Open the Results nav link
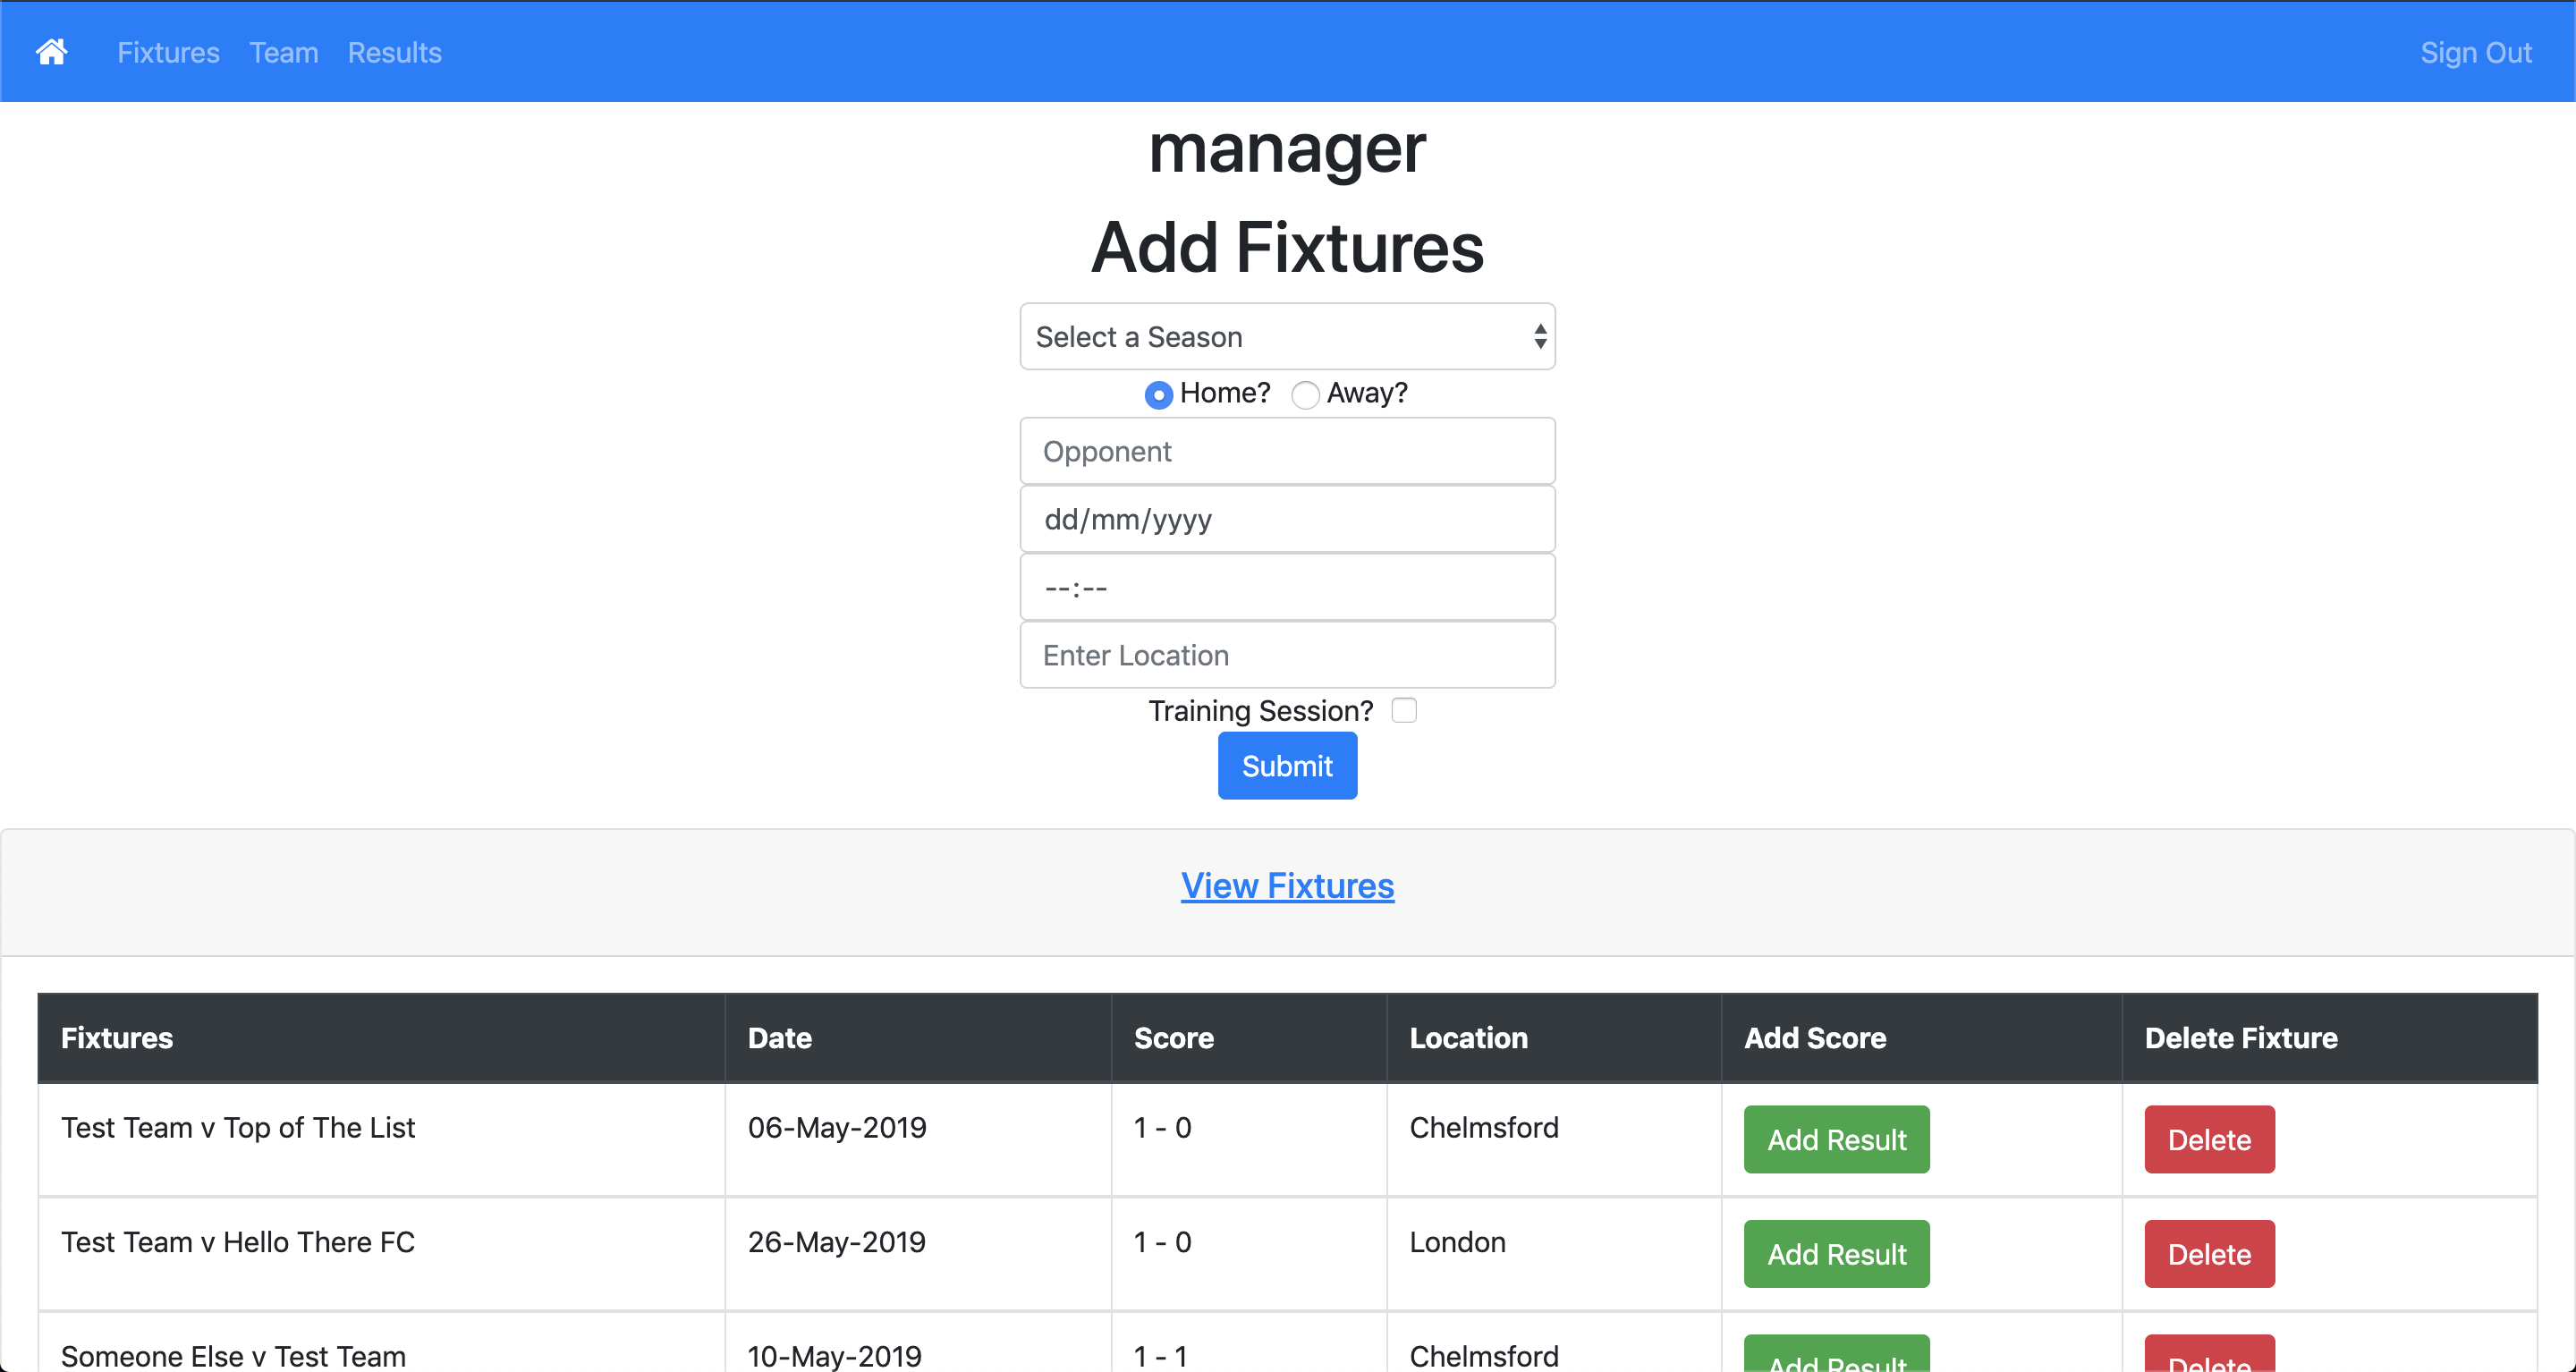The width and height of the screenshot is (2576, 1372). click(x=394, y=52)
